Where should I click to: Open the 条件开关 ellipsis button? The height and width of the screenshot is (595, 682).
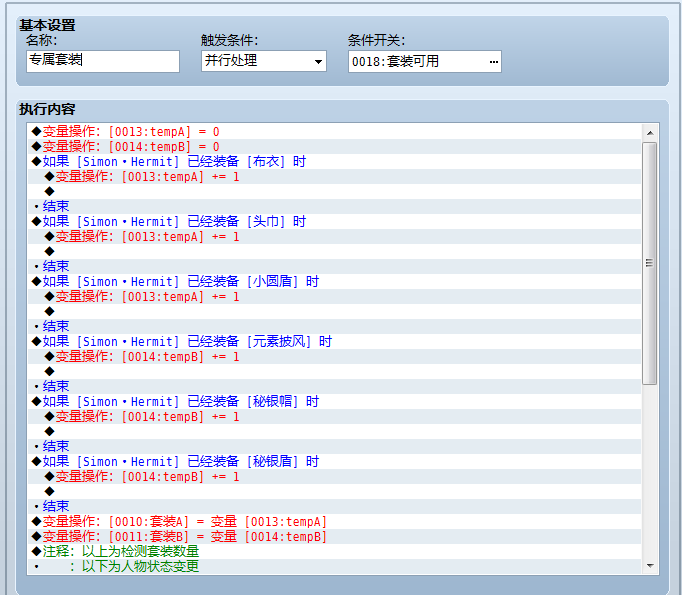(x=493, y=62)
